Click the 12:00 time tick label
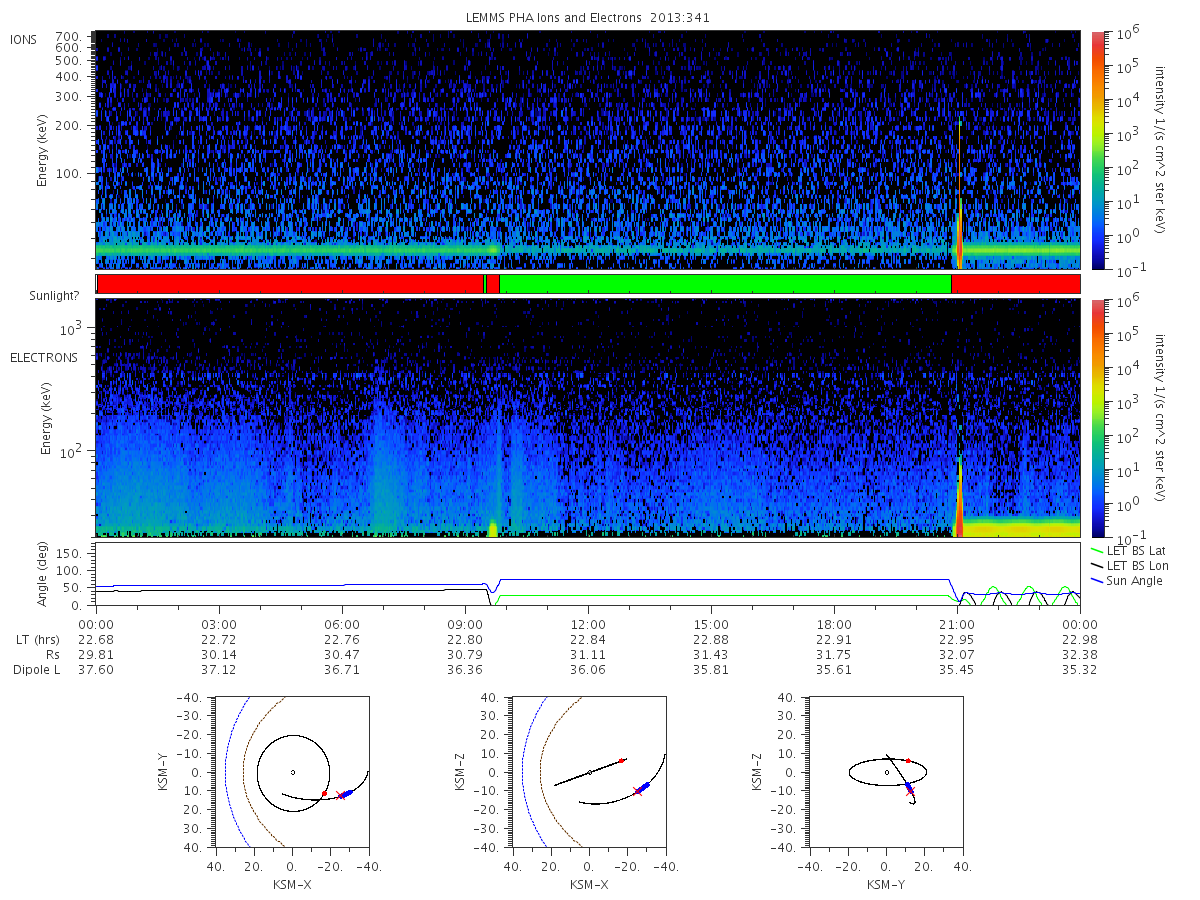 point(588,623)
